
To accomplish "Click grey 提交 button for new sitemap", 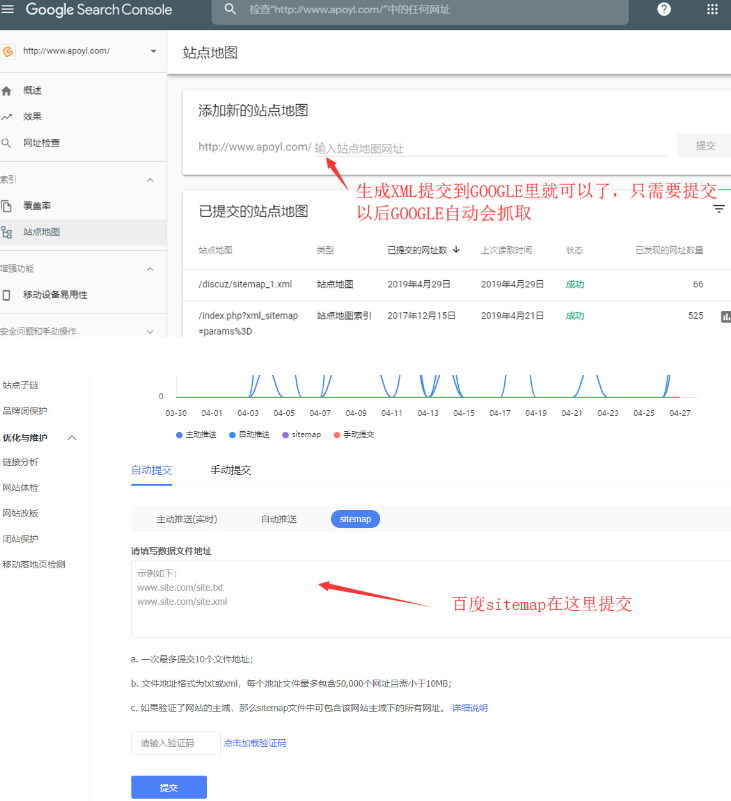I will tap(705, 146).
